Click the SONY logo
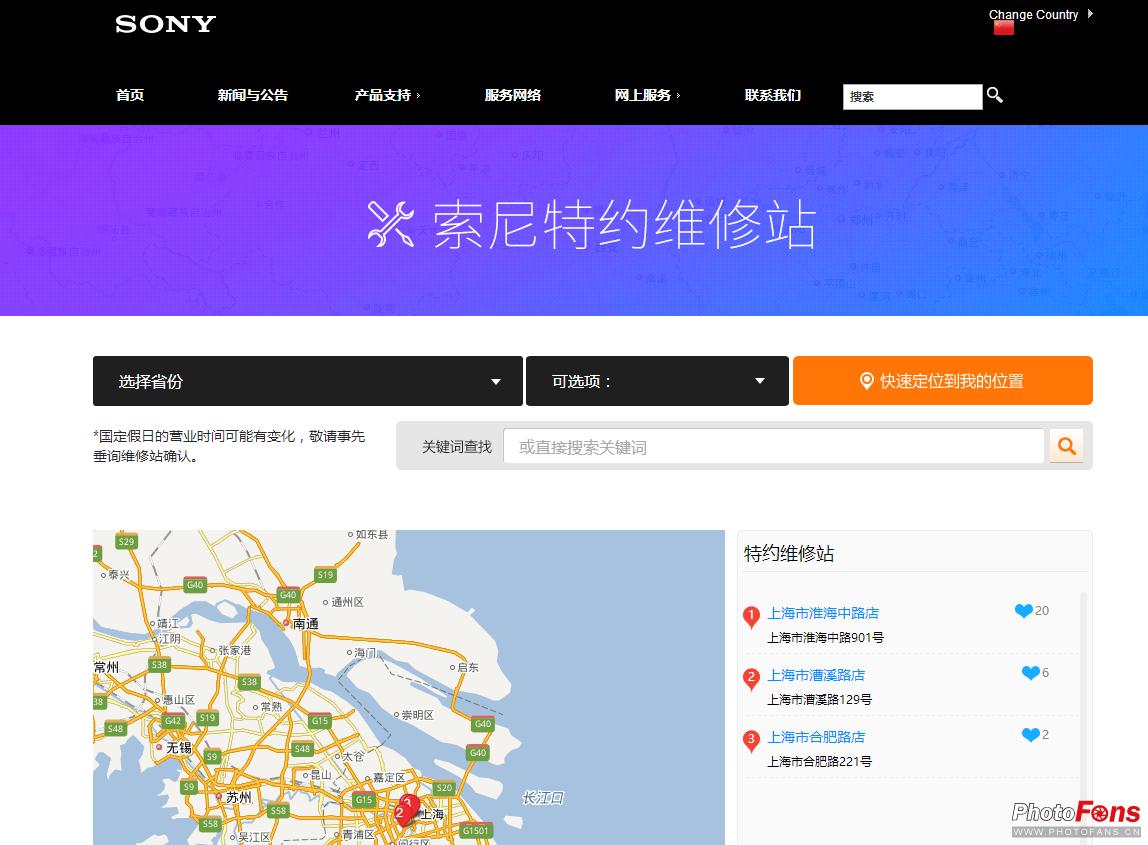This screenshot has width=1148, height=845. click(x=164, y=23)
